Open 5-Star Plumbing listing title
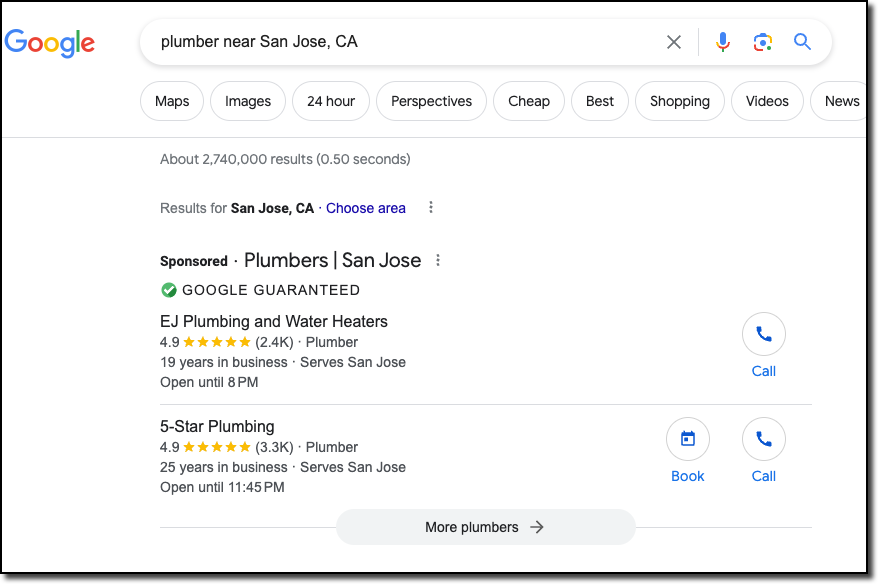 (x=217, y=427)
